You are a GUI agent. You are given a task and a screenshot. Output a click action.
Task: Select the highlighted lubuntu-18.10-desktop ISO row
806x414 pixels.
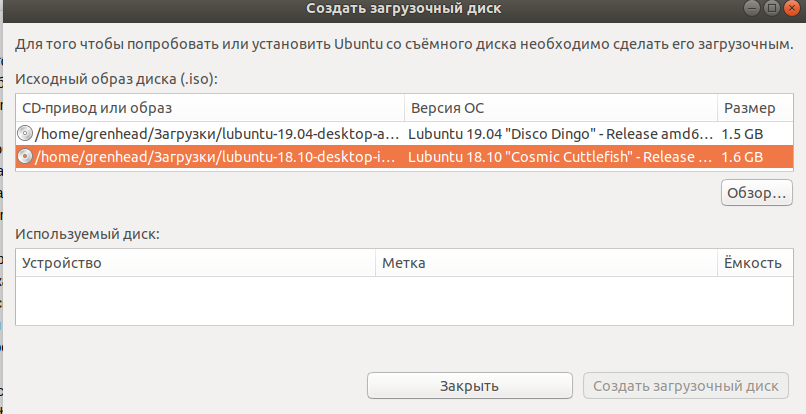(x=215, y=156)
